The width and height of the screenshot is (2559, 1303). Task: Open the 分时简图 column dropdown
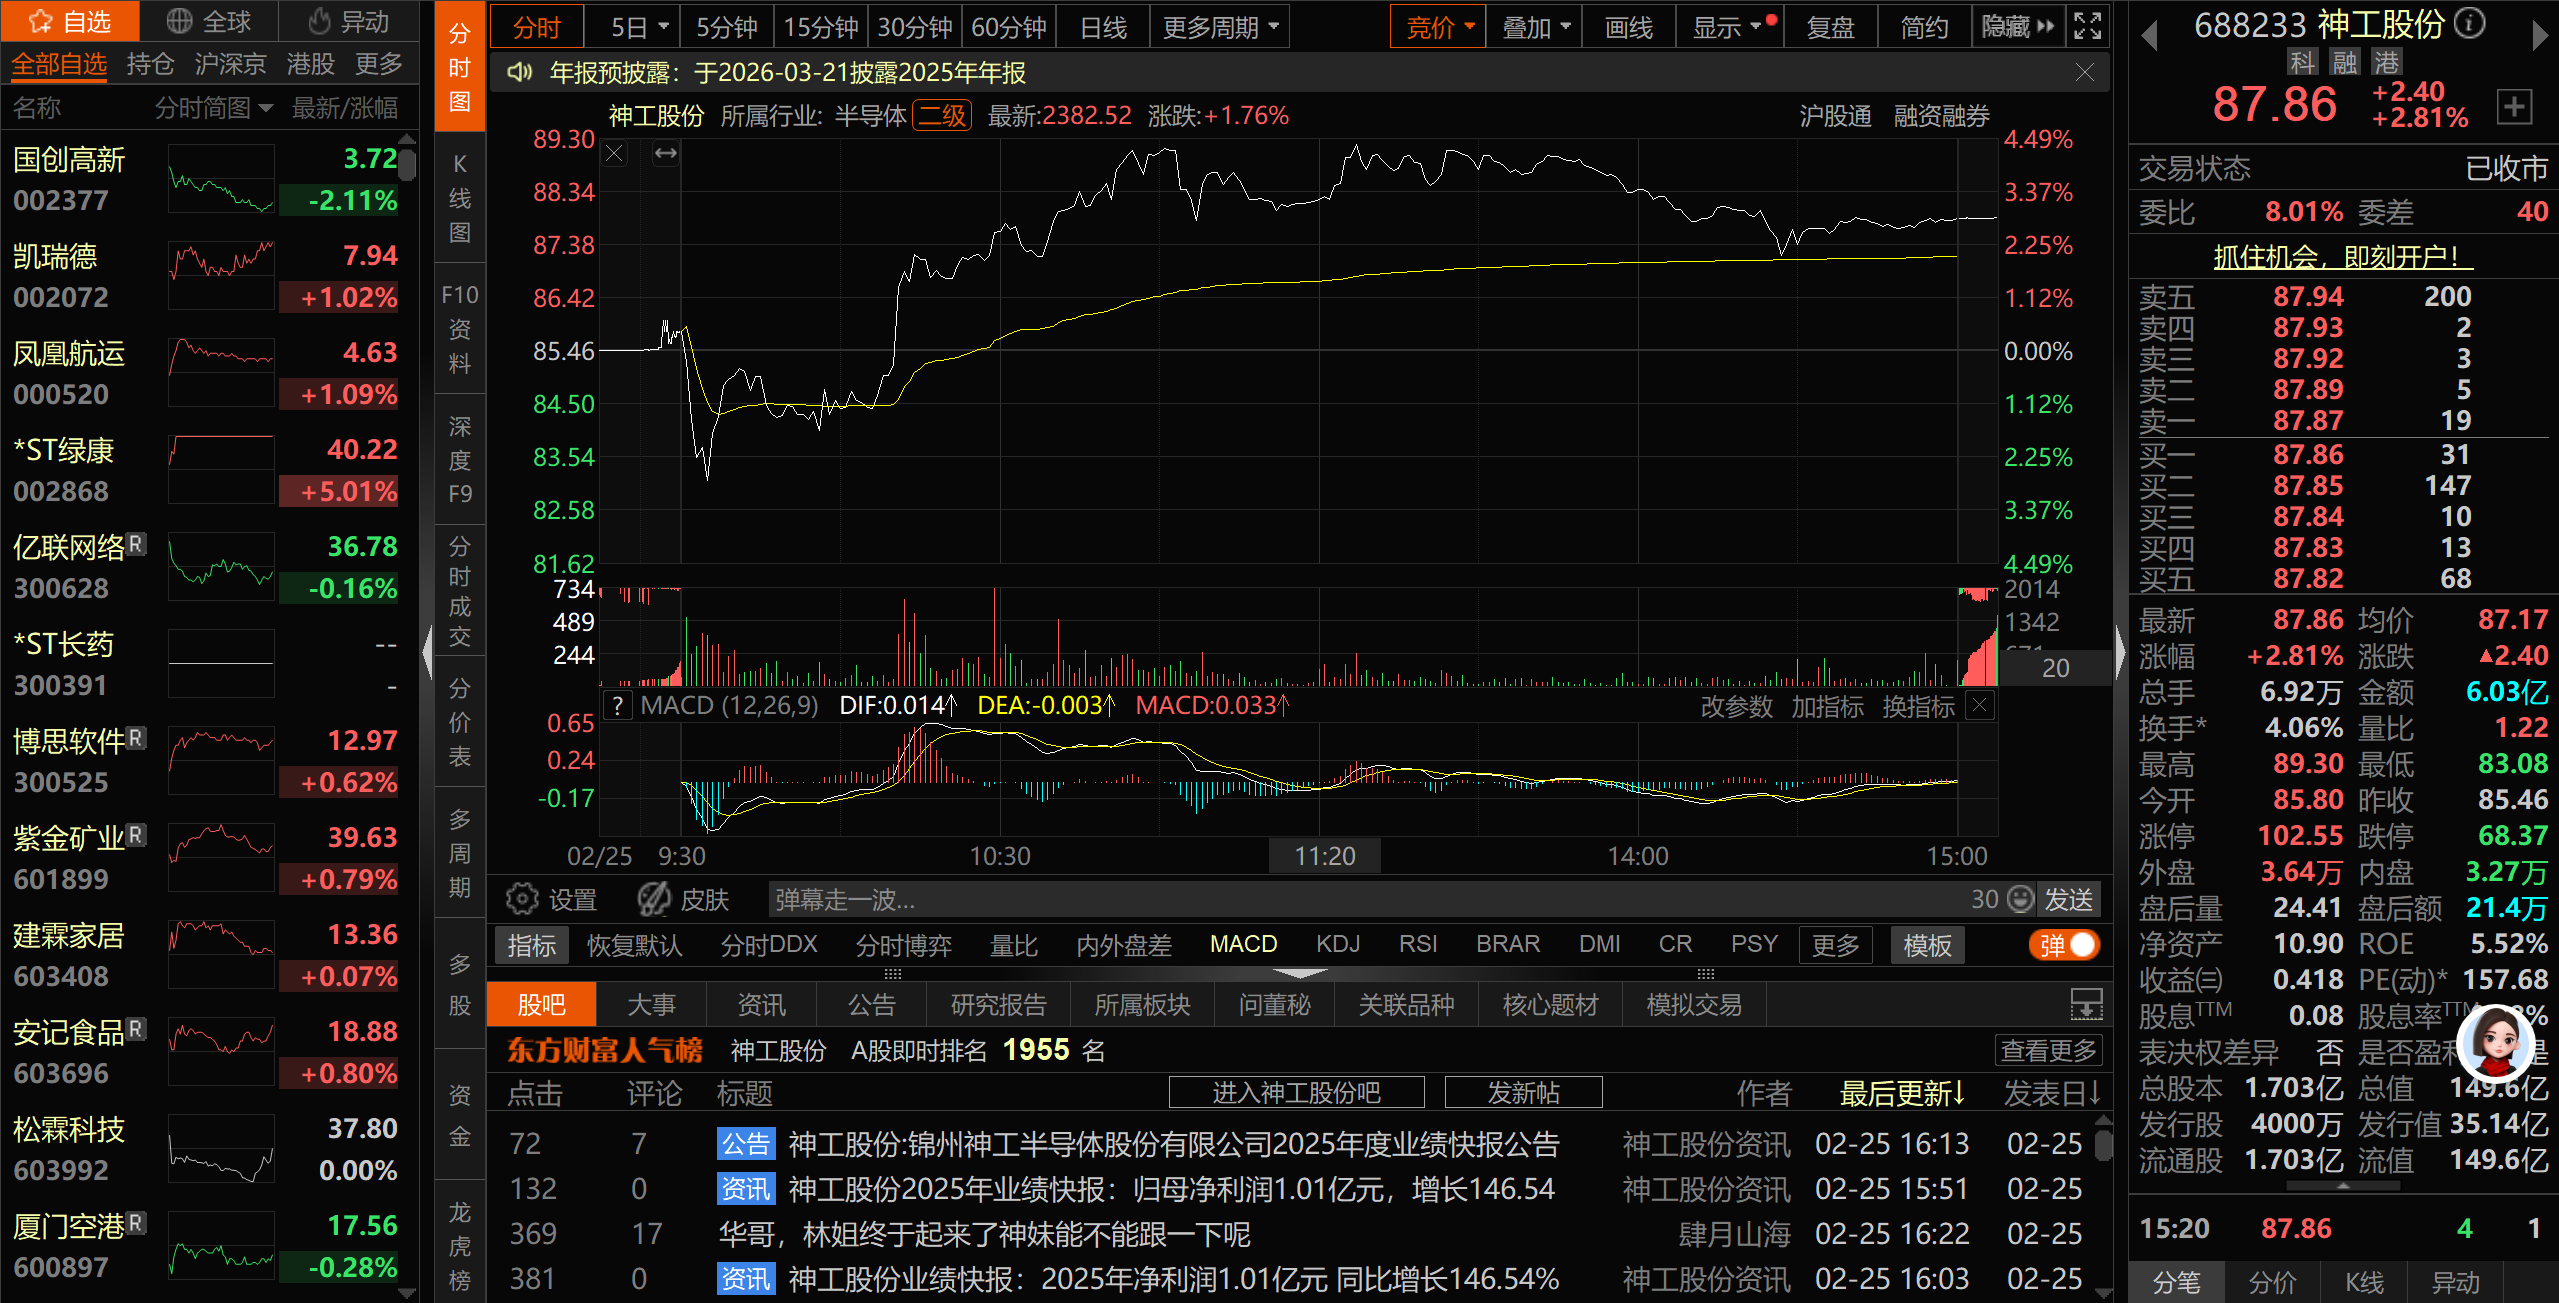(213, 108)
